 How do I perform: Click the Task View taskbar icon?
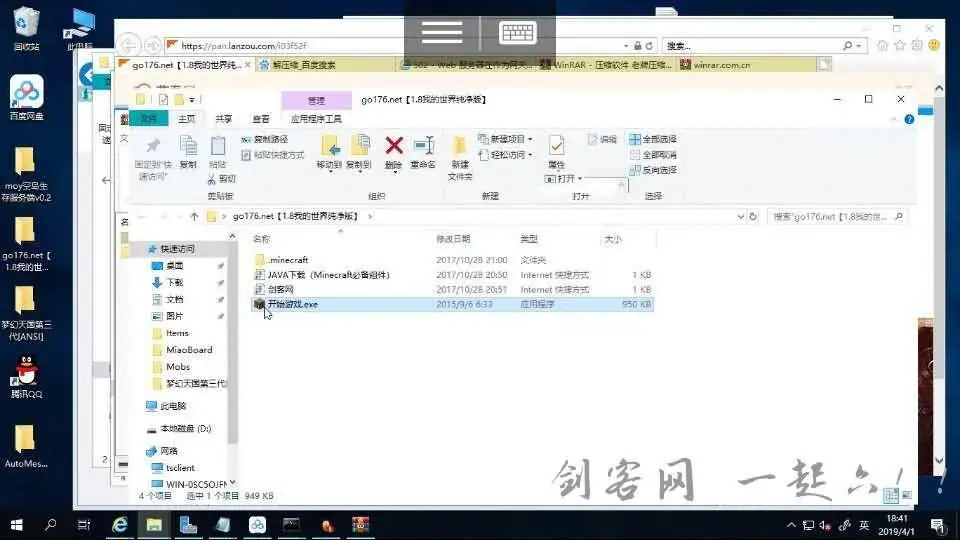[84, 525]
